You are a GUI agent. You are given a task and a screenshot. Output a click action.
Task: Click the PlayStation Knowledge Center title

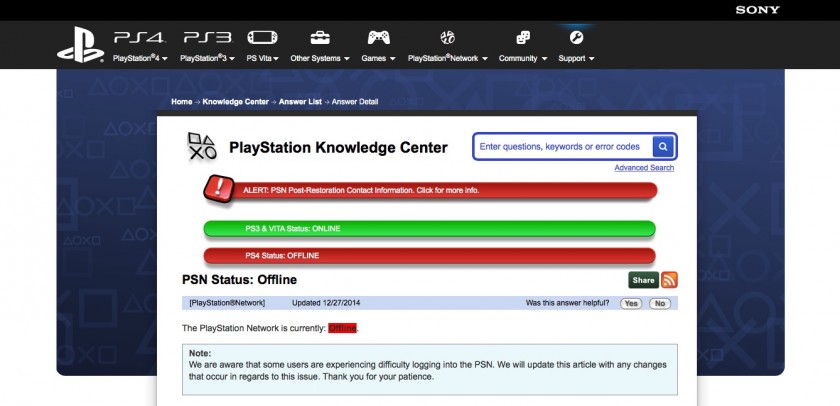338,147
